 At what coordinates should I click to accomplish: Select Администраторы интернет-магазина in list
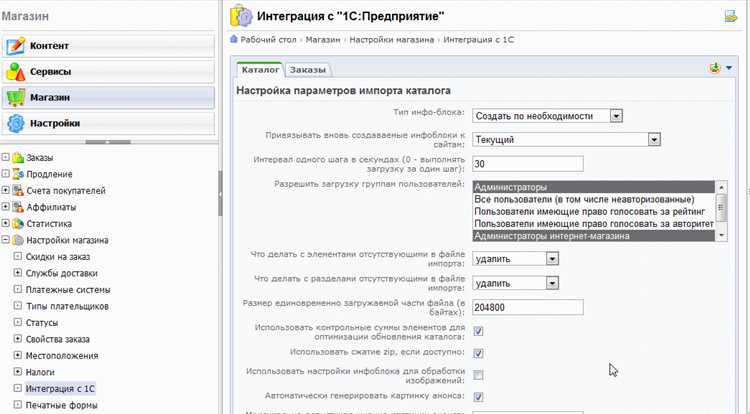pyautogui.click(x=594, y=236)
